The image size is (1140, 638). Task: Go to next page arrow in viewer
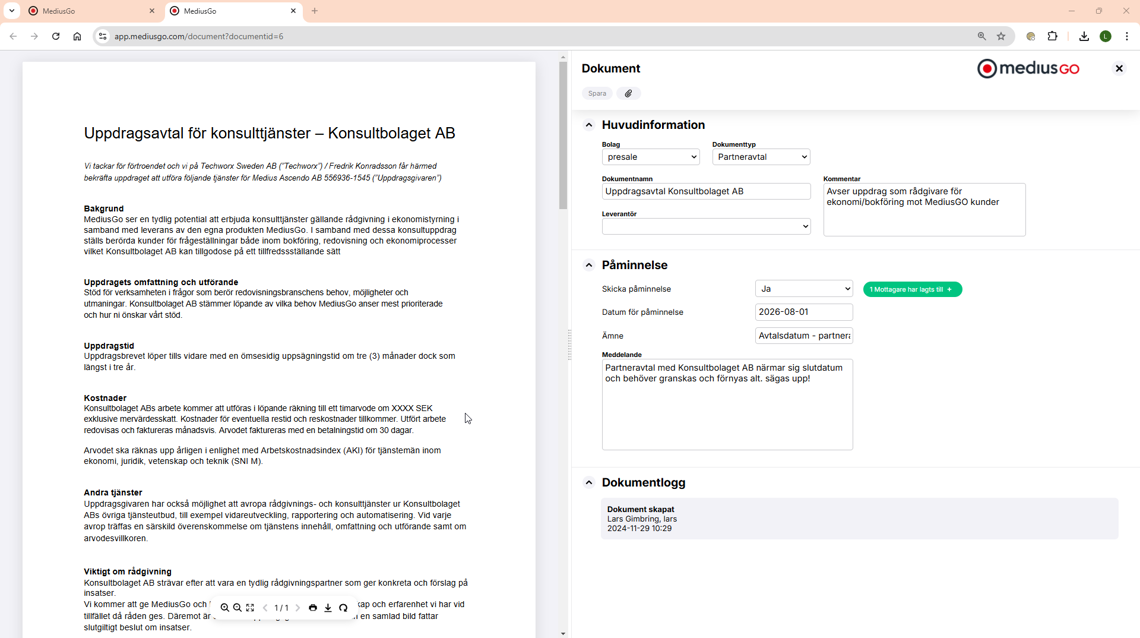point(297,607)
